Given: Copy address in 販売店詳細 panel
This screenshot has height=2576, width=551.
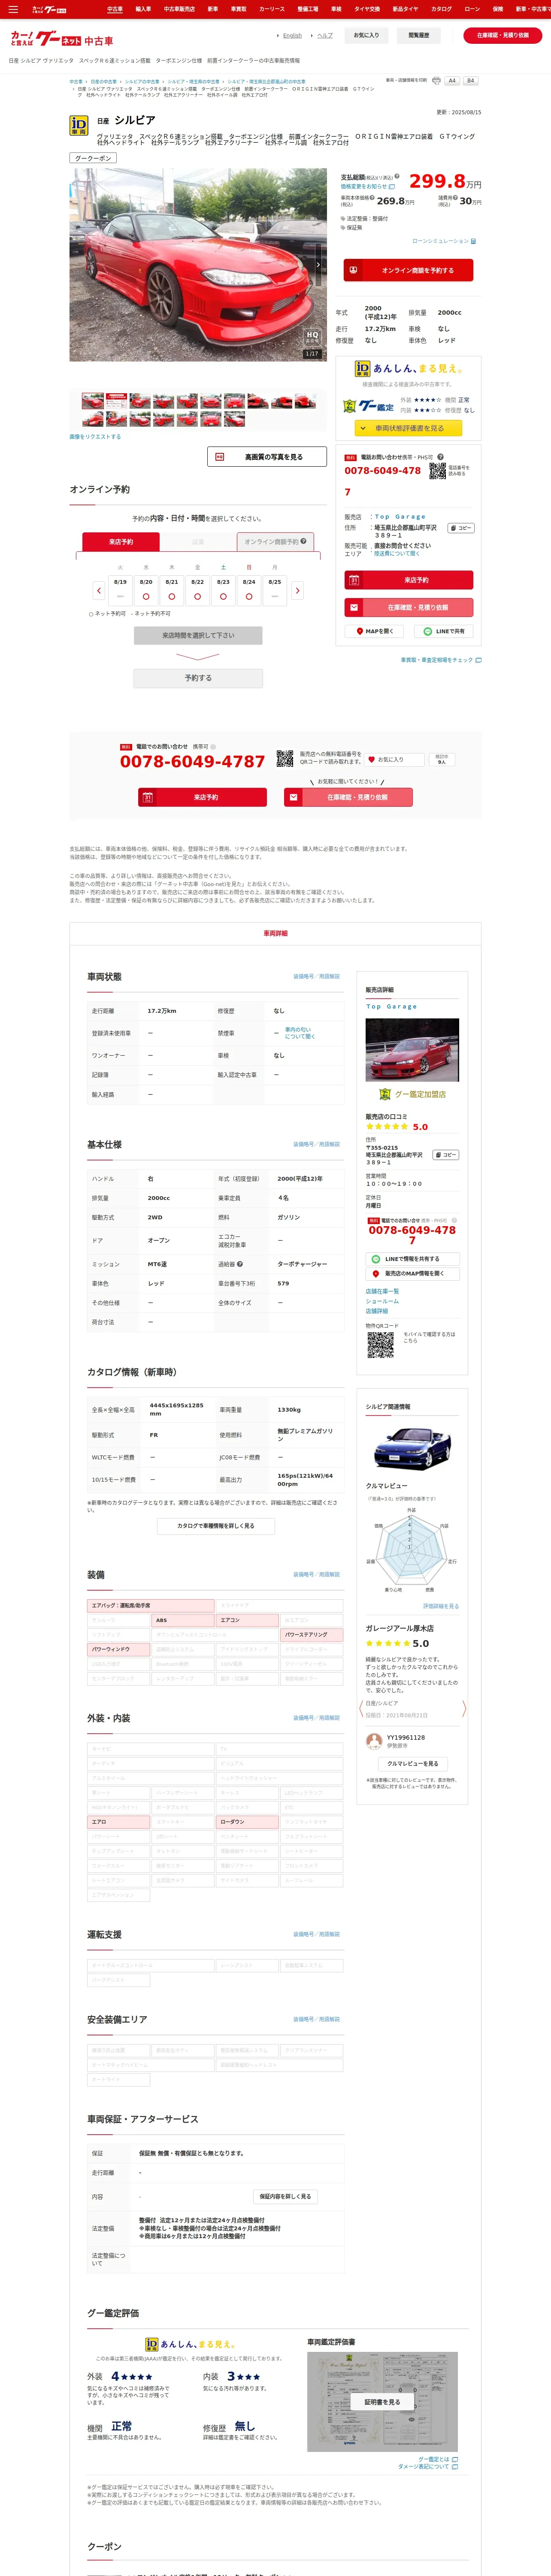Looking at the screenshot, I should click(x=445, y=1155).
